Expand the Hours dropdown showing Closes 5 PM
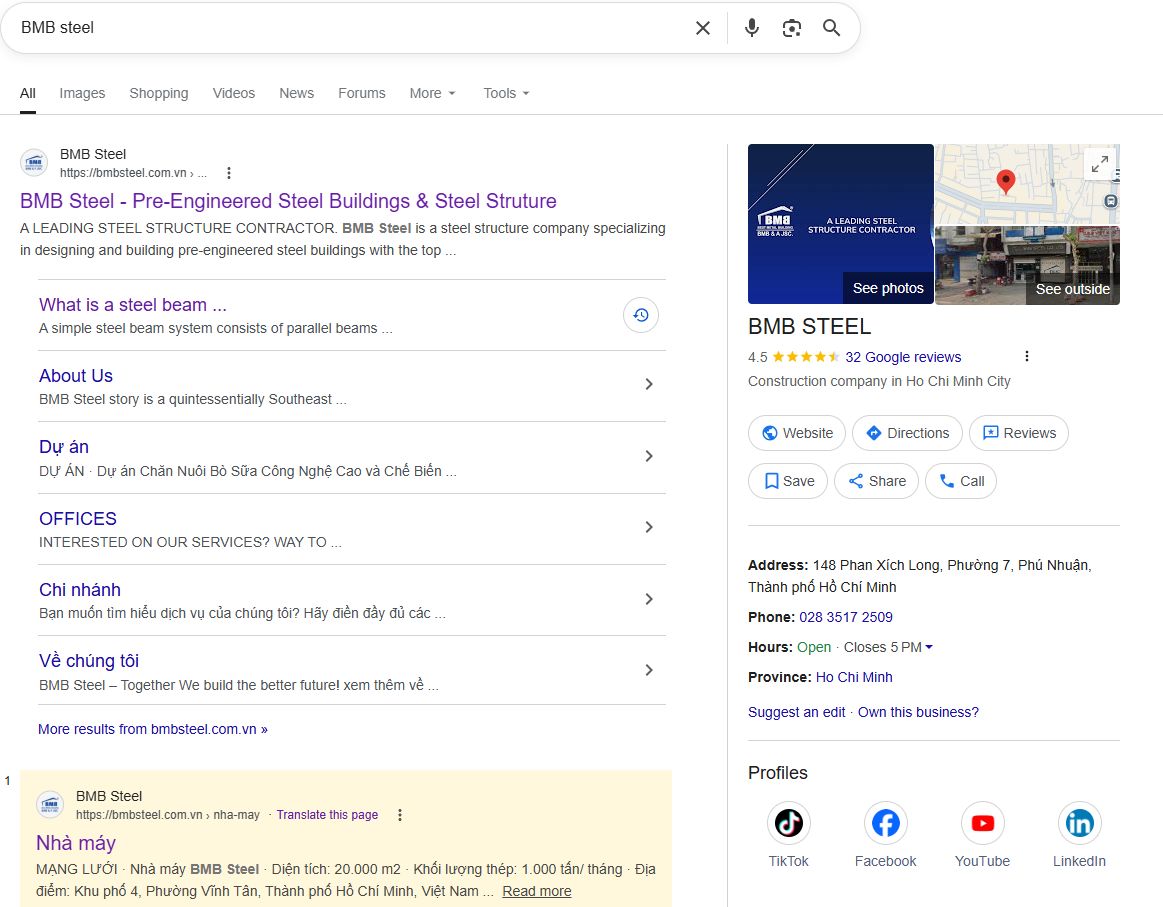1163x907 pixels. click(x=928, y=647)
